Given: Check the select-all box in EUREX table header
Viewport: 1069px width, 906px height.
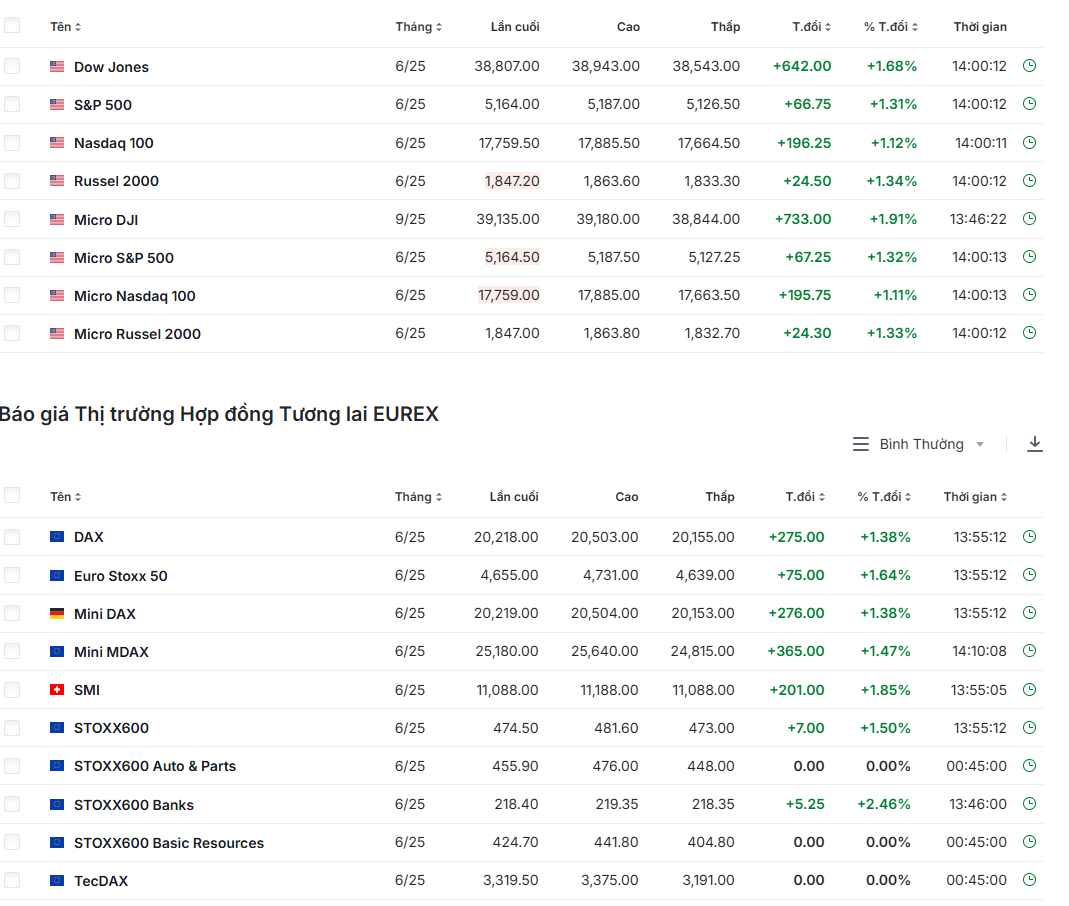Looking at the screenshot, I should 12,496.
